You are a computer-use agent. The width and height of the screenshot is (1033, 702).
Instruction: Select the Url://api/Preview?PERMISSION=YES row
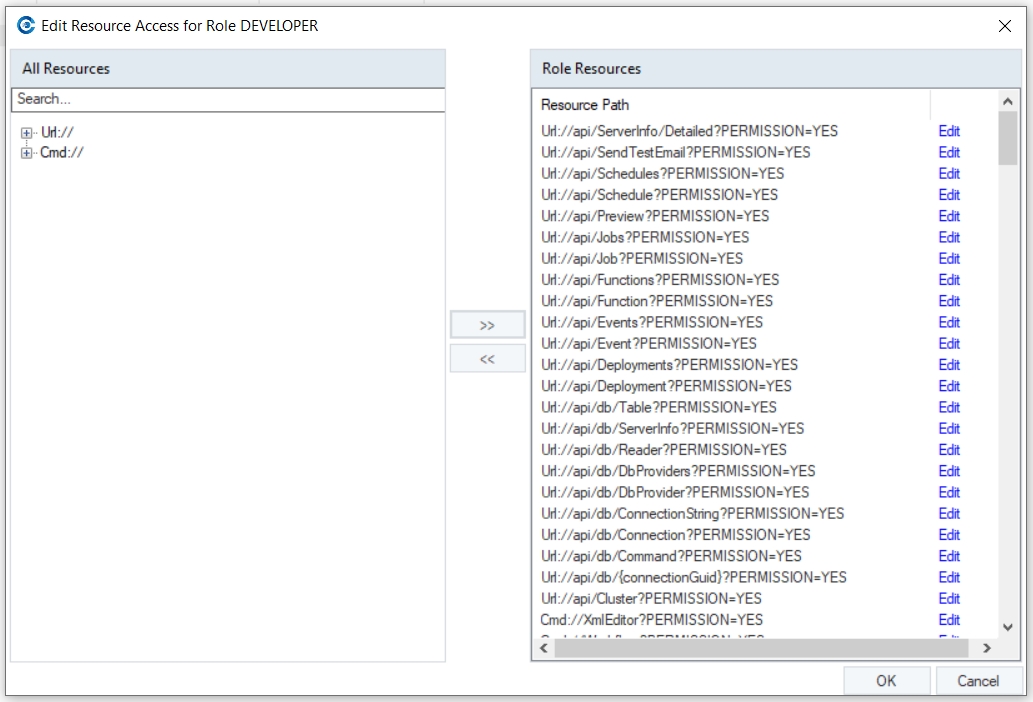656,216
